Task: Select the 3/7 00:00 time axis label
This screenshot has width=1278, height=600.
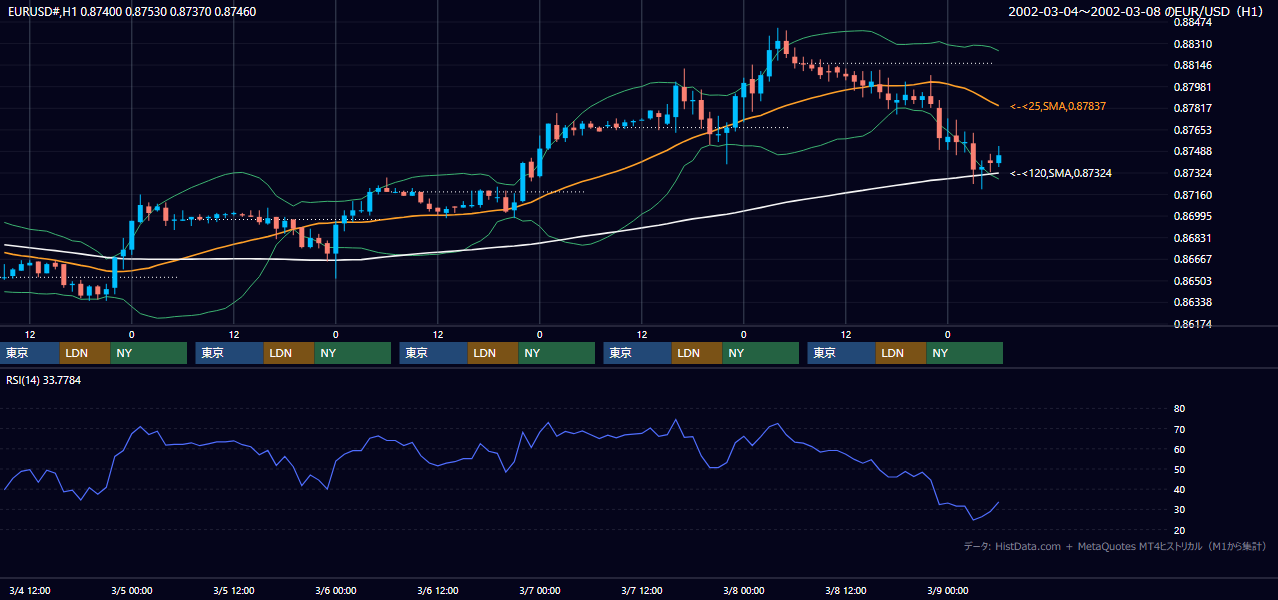Action: 539,590
